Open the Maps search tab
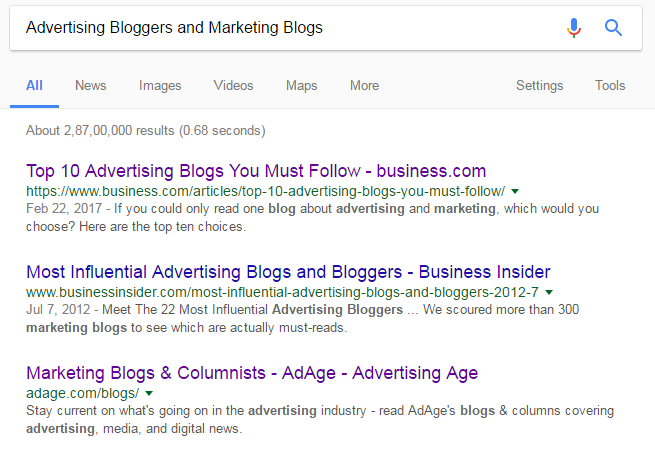 coord(302,86)
